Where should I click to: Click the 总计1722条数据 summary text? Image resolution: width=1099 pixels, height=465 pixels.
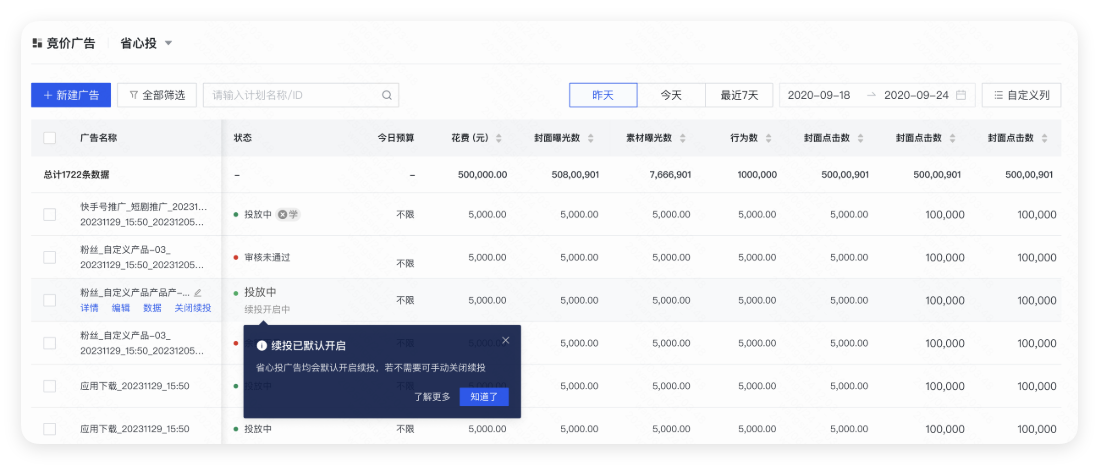76,175
